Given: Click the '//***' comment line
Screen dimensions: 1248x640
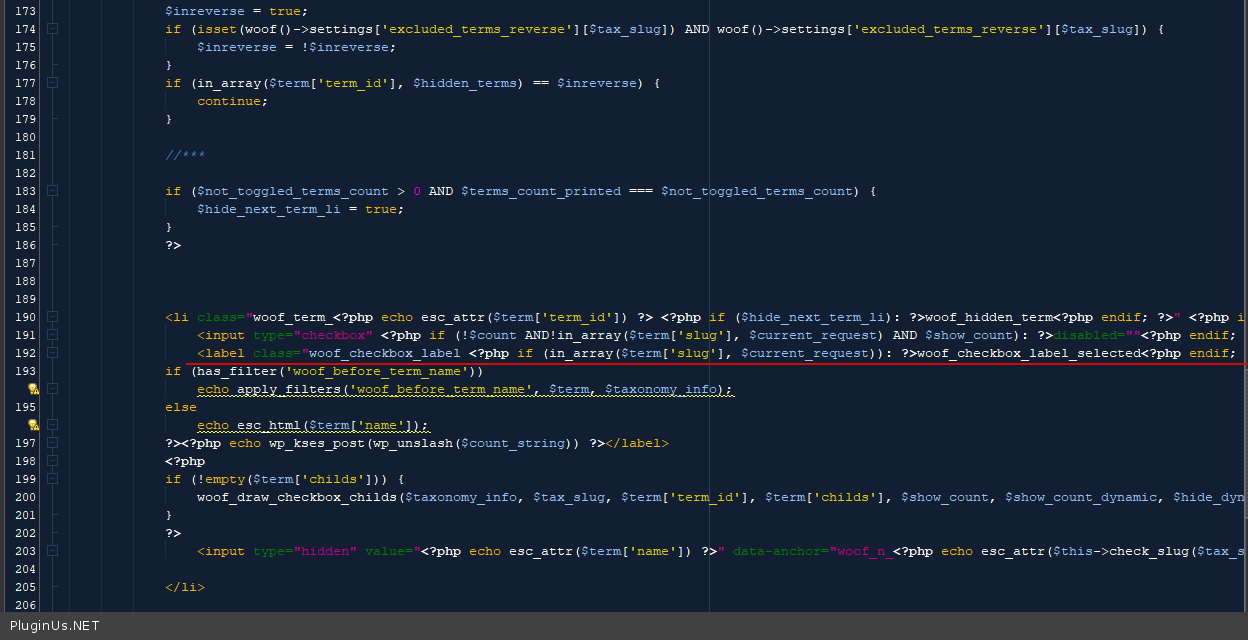Looking at the screenshot, I should [185, 155].
